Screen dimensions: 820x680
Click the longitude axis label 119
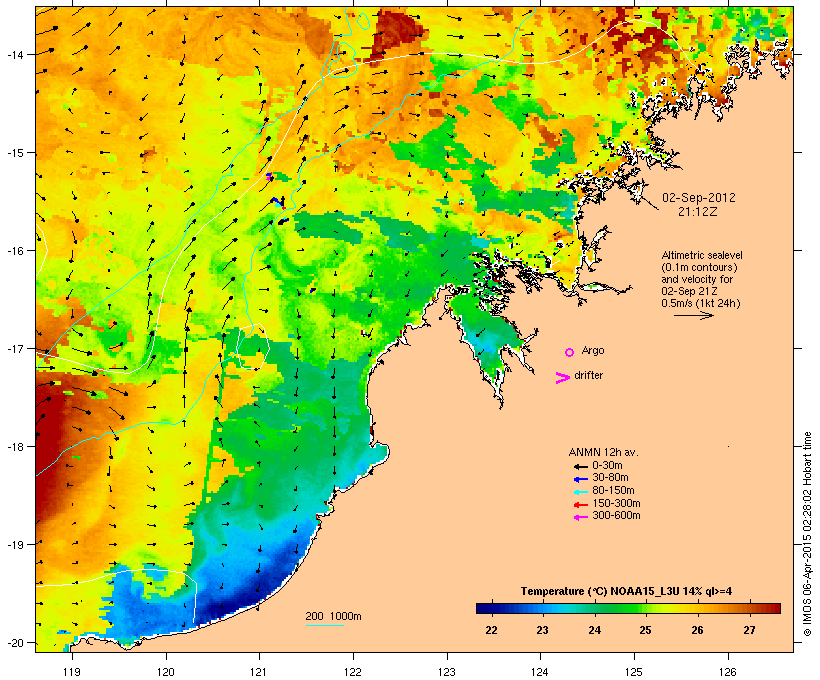[x=72, y=672]
